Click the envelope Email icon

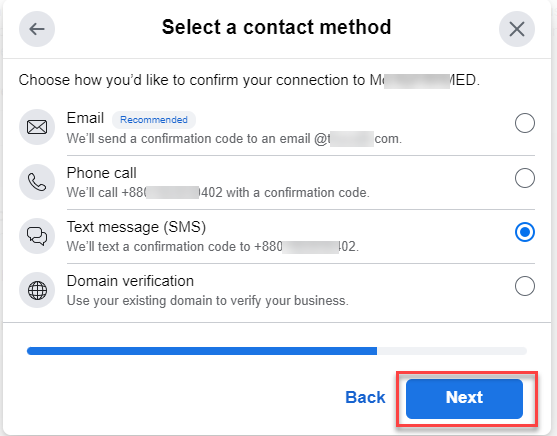tap(37, 127)
